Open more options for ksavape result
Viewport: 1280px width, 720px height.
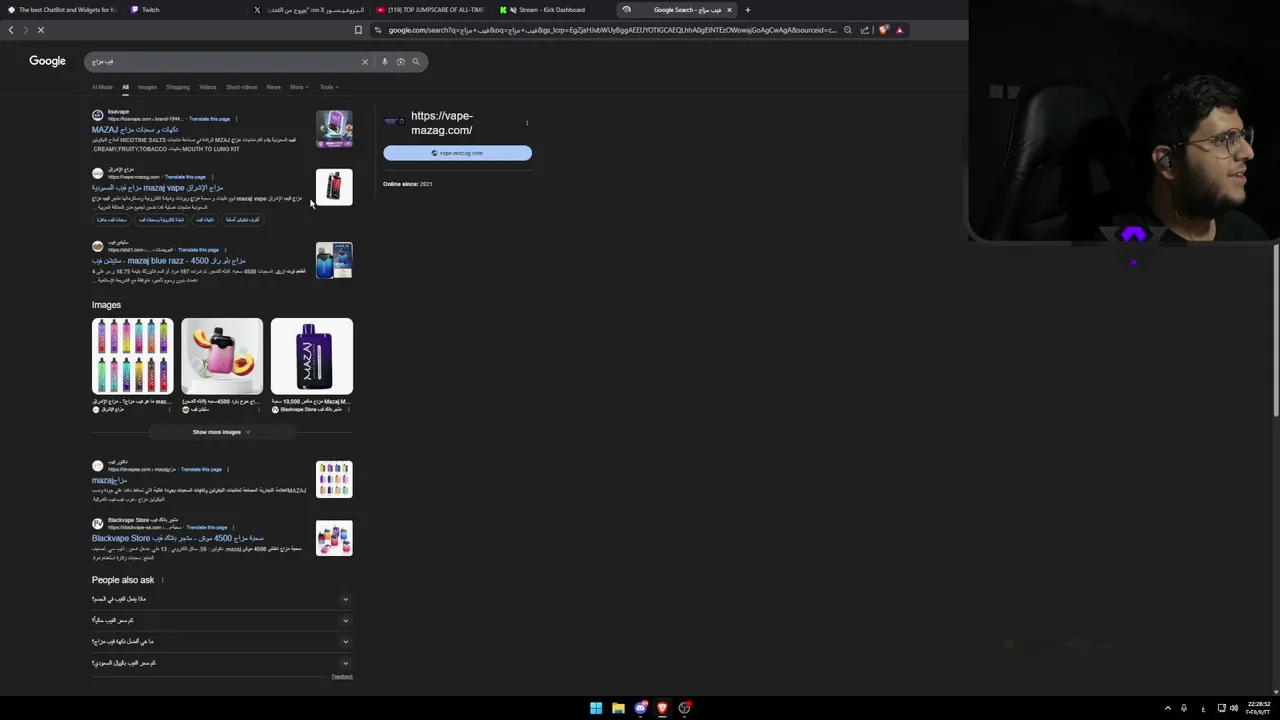[236, 119]
